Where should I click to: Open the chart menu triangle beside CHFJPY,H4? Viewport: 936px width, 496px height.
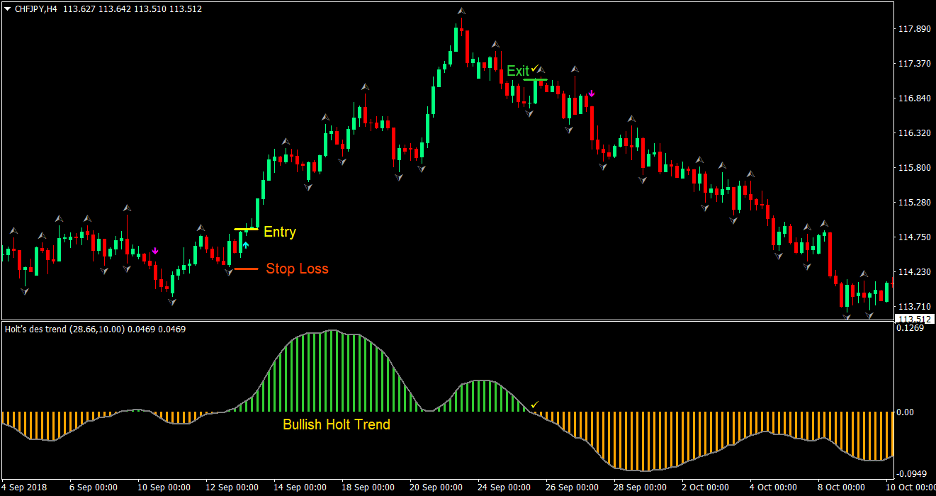tap(7, 9)
